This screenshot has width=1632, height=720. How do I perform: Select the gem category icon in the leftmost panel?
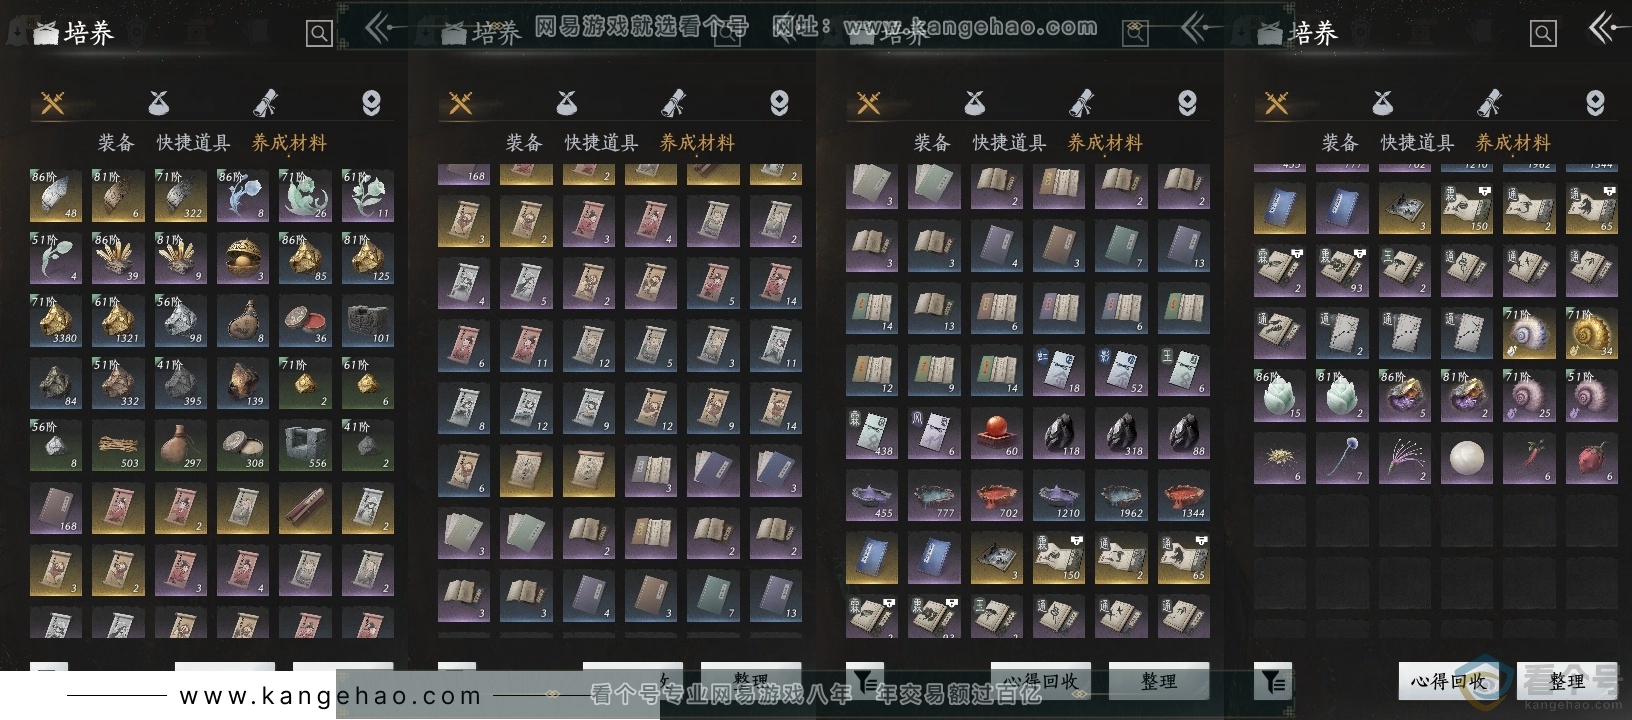coord(371,102)
